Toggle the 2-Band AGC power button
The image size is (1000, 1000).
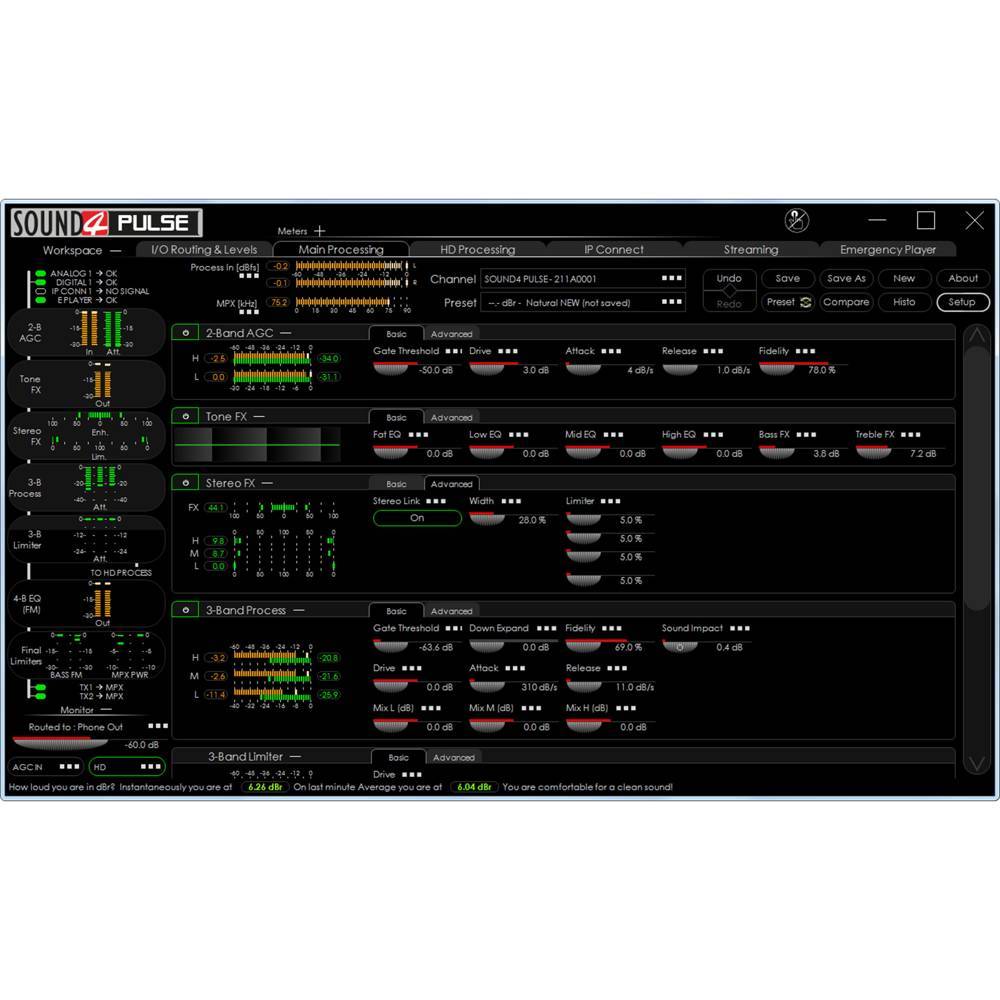click(x=186, y=333)
